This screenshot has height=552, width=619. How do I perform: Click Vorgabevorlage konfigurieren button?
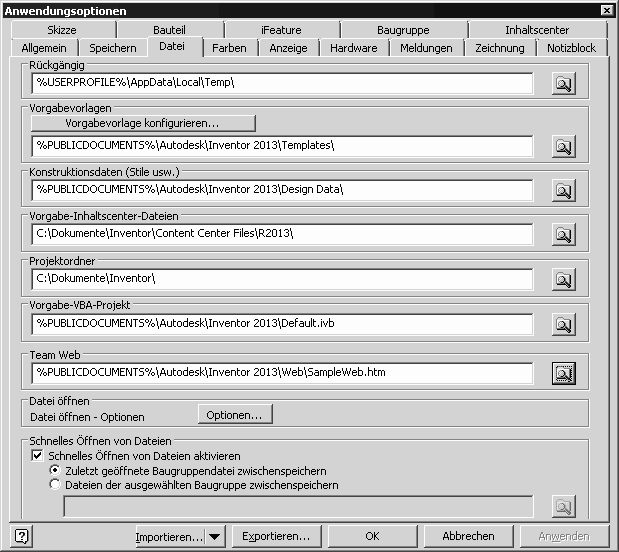pos(142,123)
